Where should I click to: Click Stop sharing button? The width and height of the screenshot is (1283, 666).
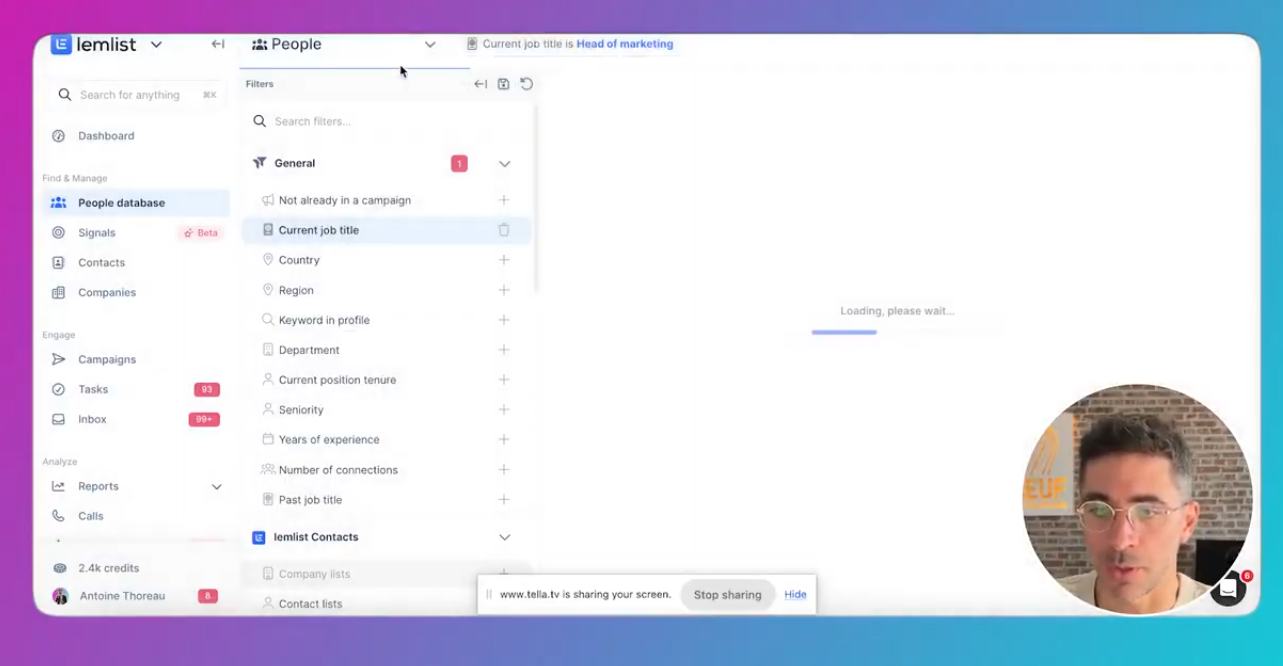727,595
